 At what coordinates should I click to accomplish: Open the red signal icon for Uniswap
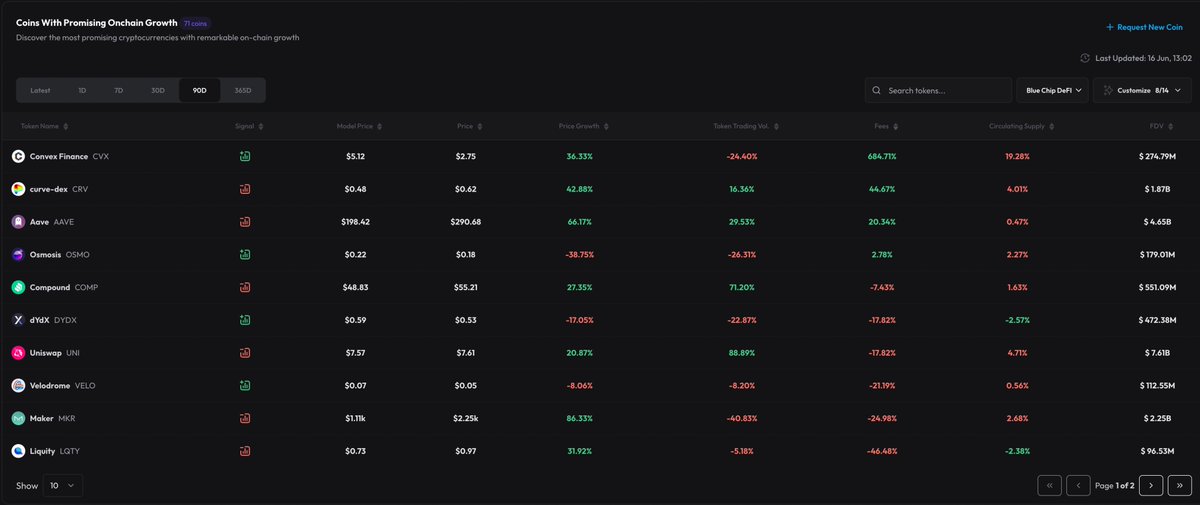click(245, 353)
